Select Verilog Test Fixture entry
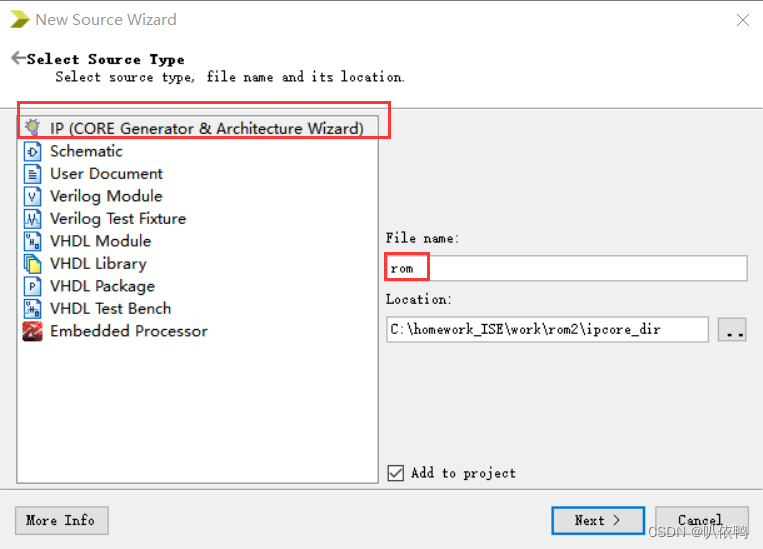763x549 pixels. [x=118, y=219]
